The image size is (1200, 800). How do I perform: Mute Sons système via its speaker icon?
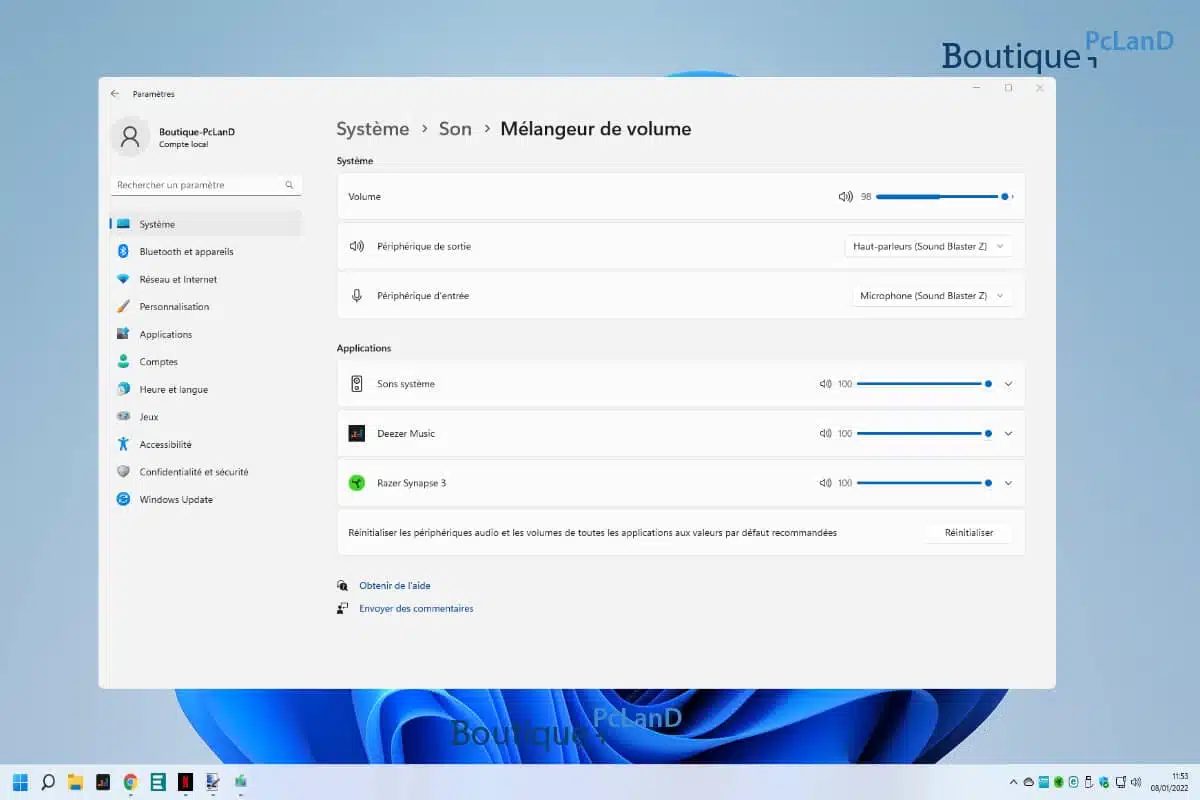click(825, 384)
